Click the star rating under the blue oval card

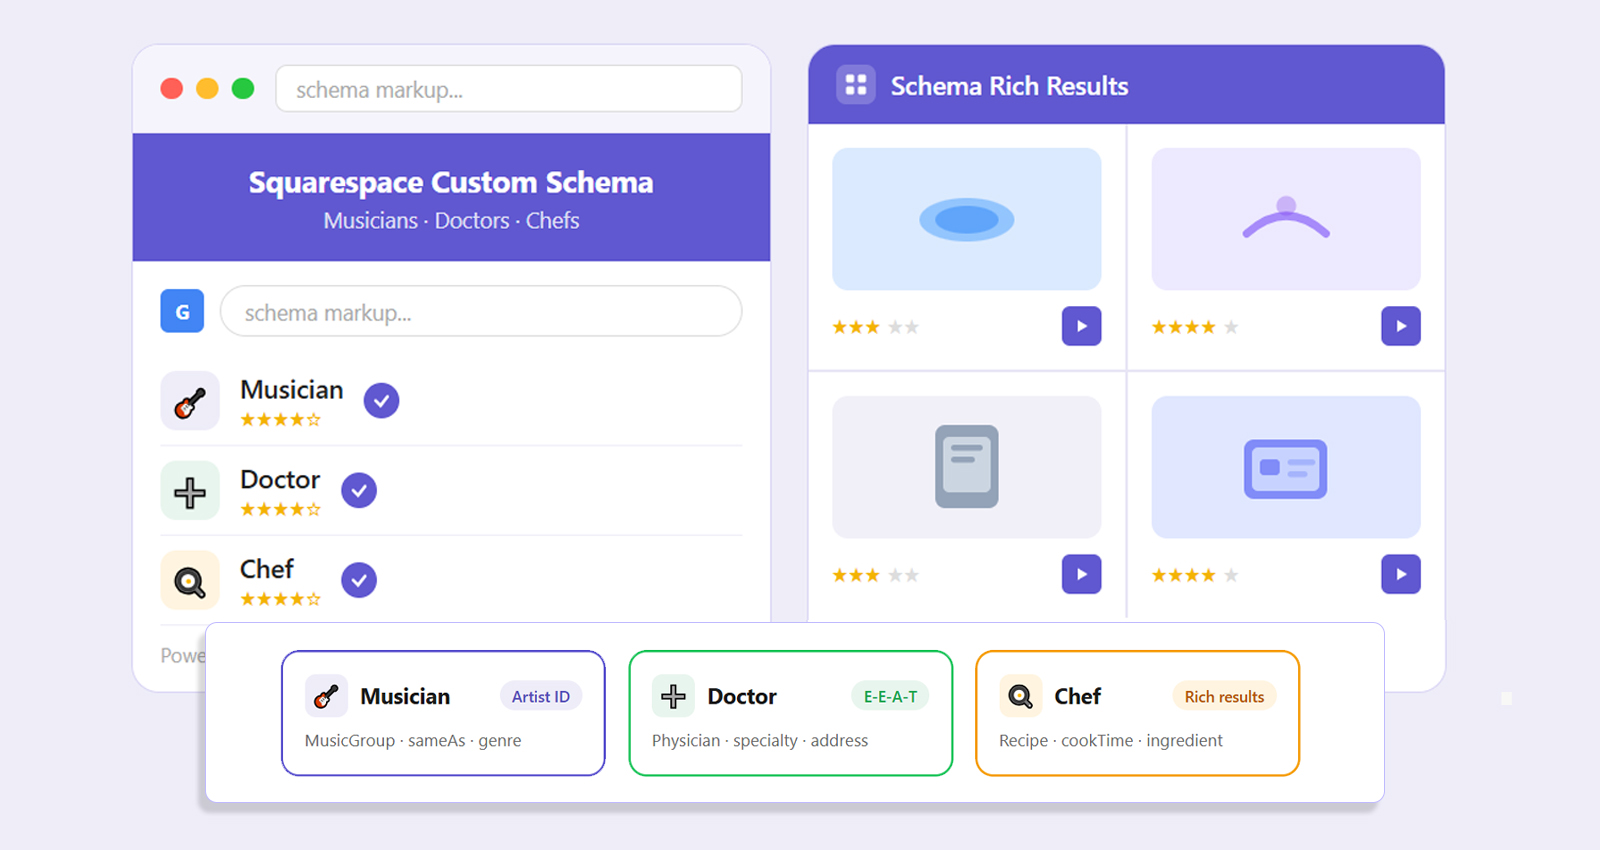[876, 327]
